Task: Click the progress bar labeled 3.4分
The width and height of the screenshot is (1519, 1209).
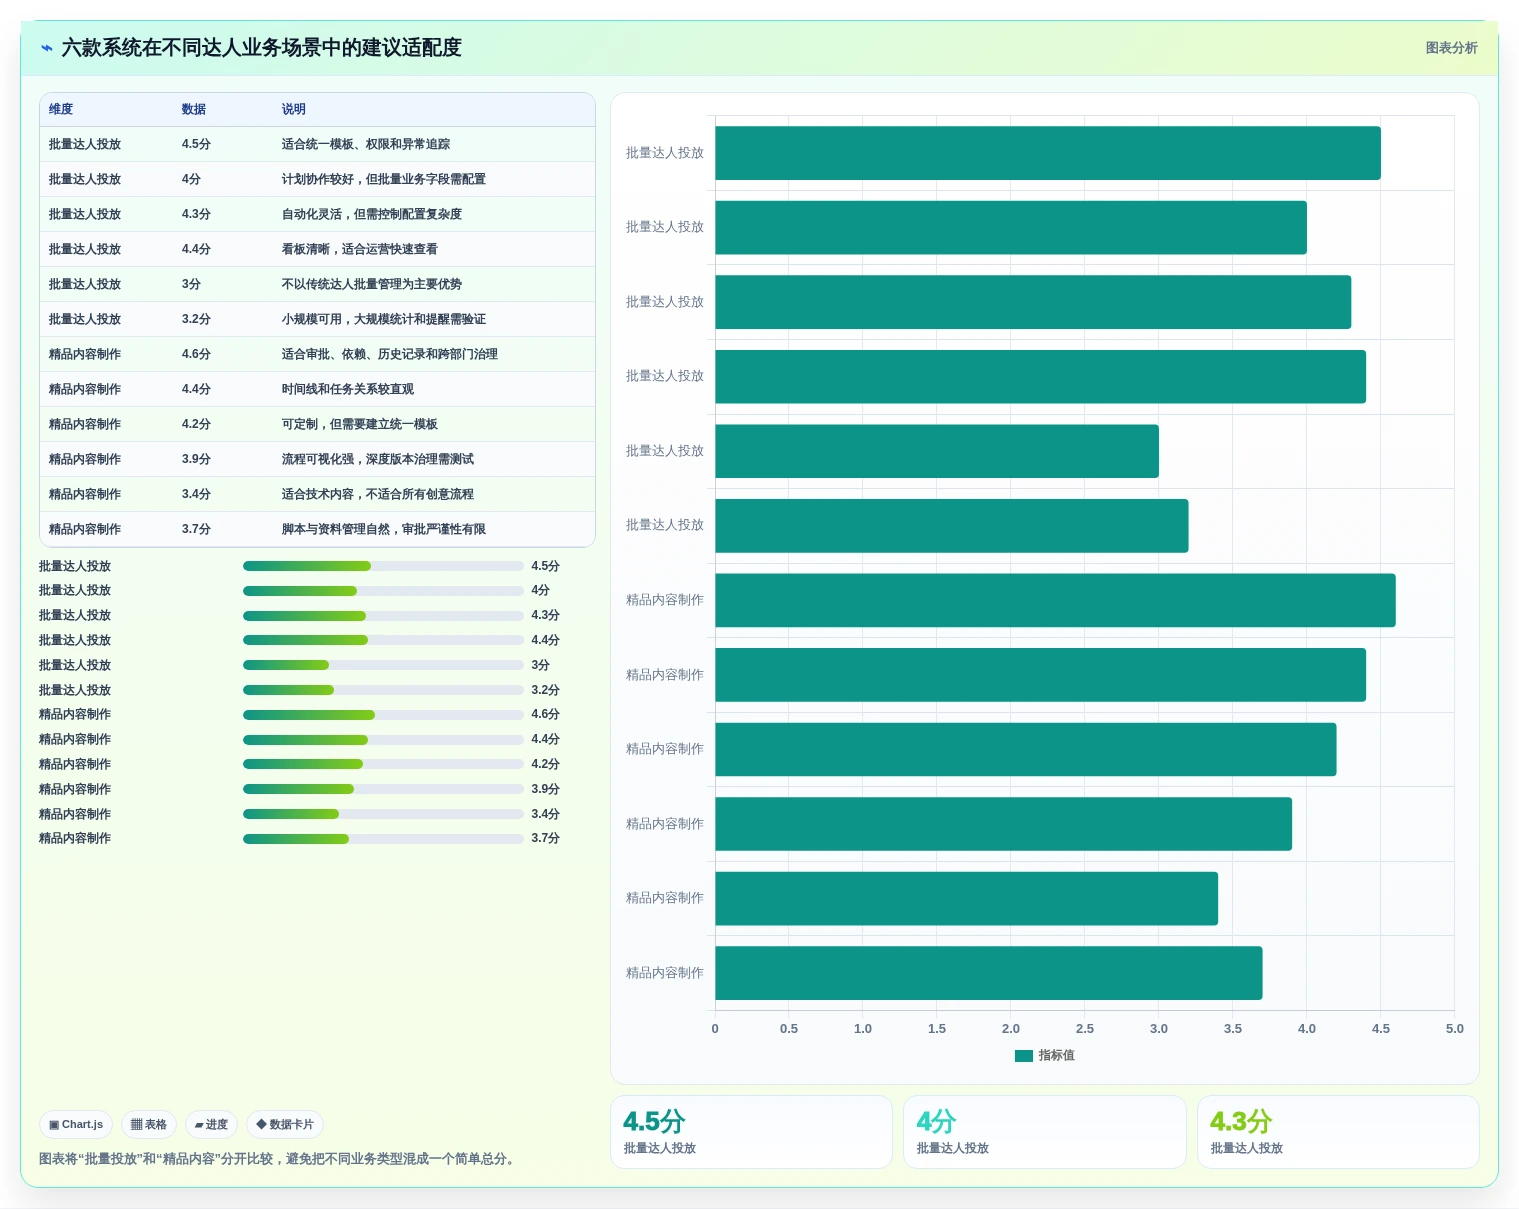Action: click(383, 814)
